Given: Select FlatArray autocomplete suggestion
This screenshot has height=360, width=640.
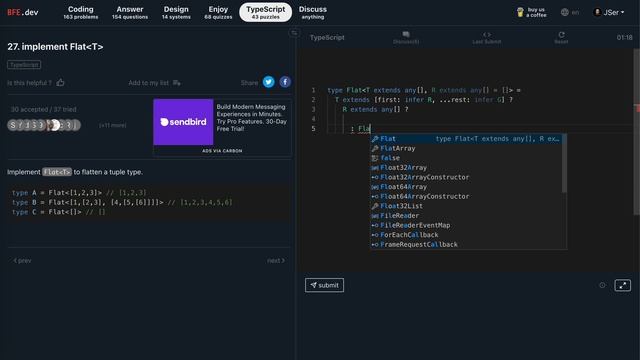Looking at the screenshot, I should (466, 149).
